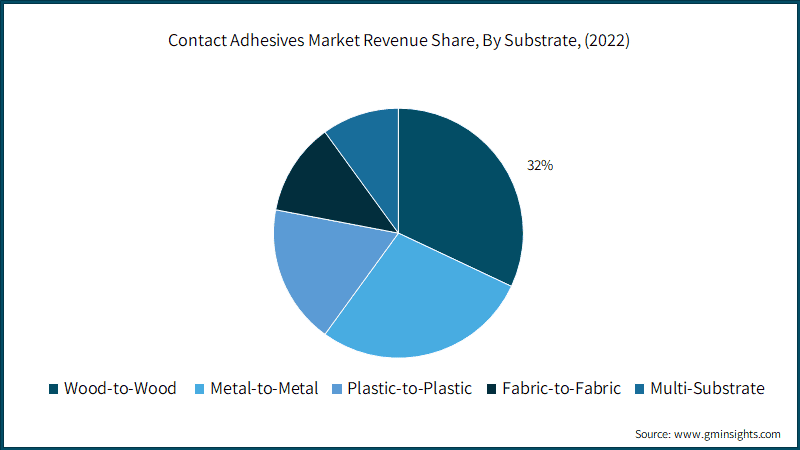This screenshot has width=800, height=450.
Task: Click the 32% data label
Action: click(x=540, y=165)
